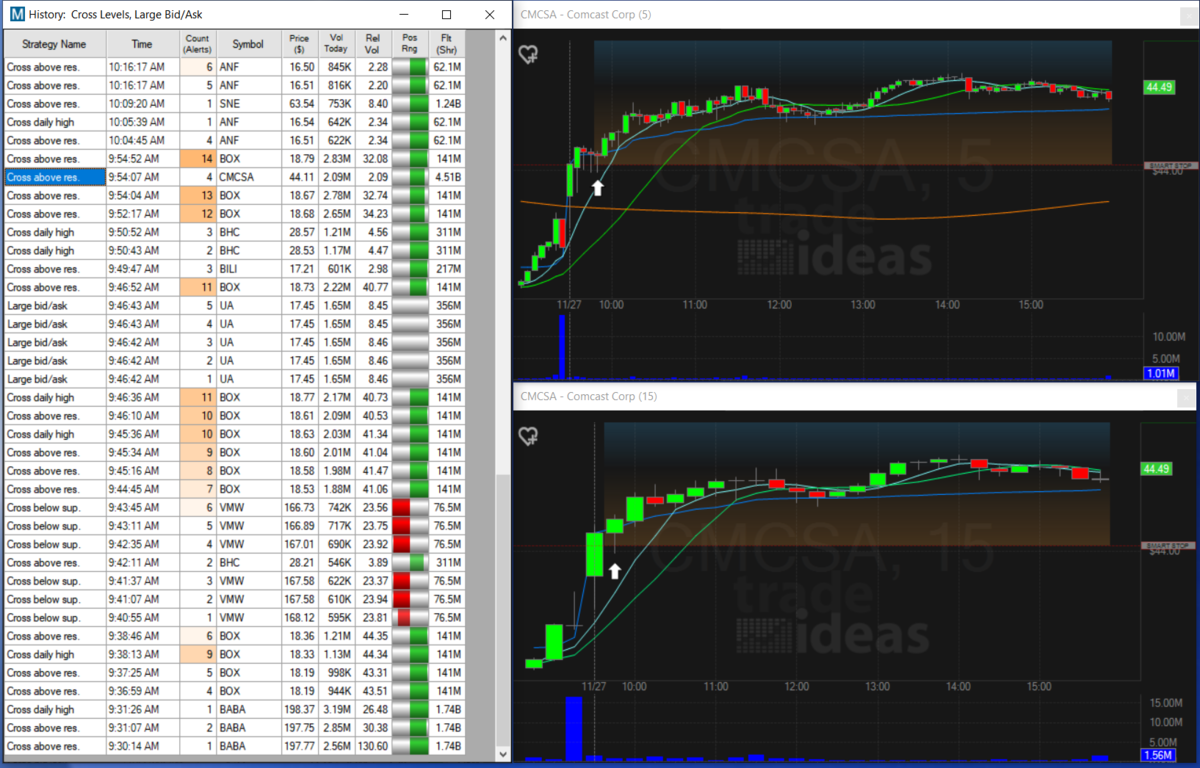The width and height of the screenshot is (1200, 768).
Task: Click BABA row at 9:31:26 AM
Action: click(x=234, y=710)
